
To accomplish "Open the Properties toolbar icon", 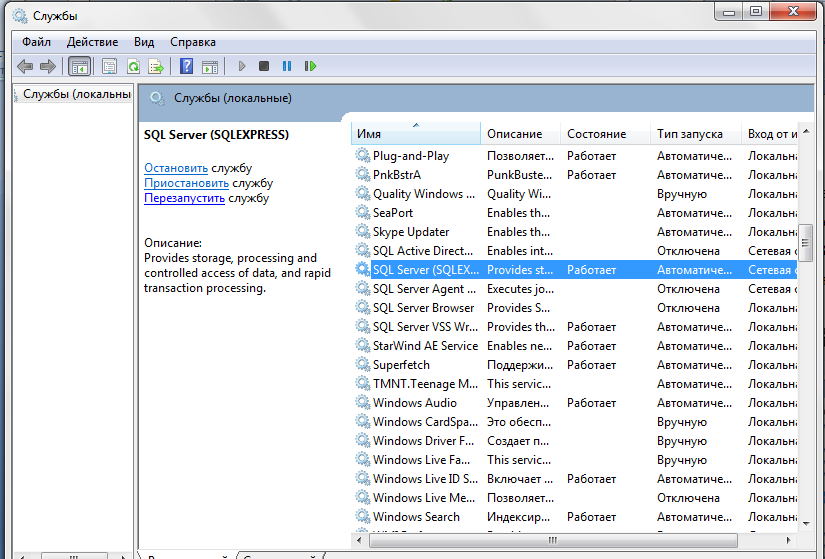I will 109,66.
